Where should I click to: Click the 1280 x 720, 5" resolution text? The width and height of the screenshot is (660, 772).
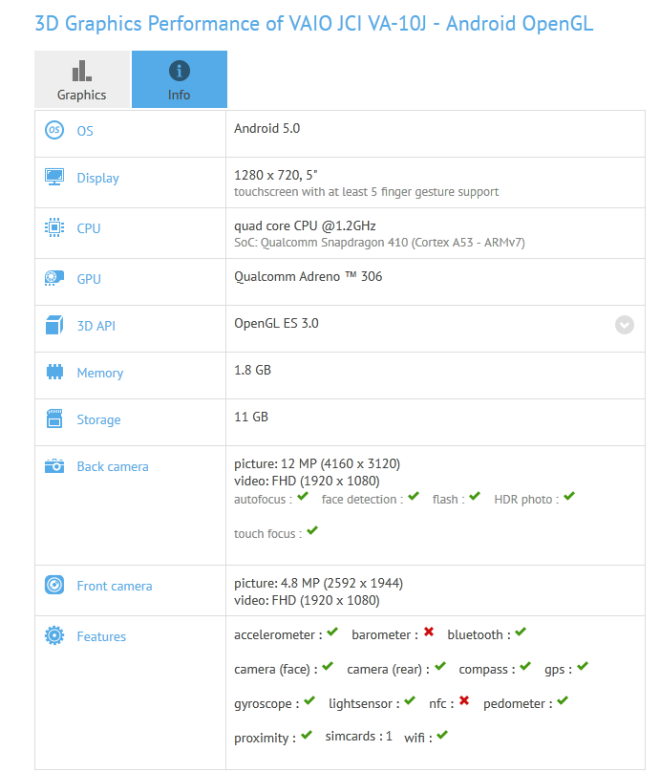tap(276, 175)
